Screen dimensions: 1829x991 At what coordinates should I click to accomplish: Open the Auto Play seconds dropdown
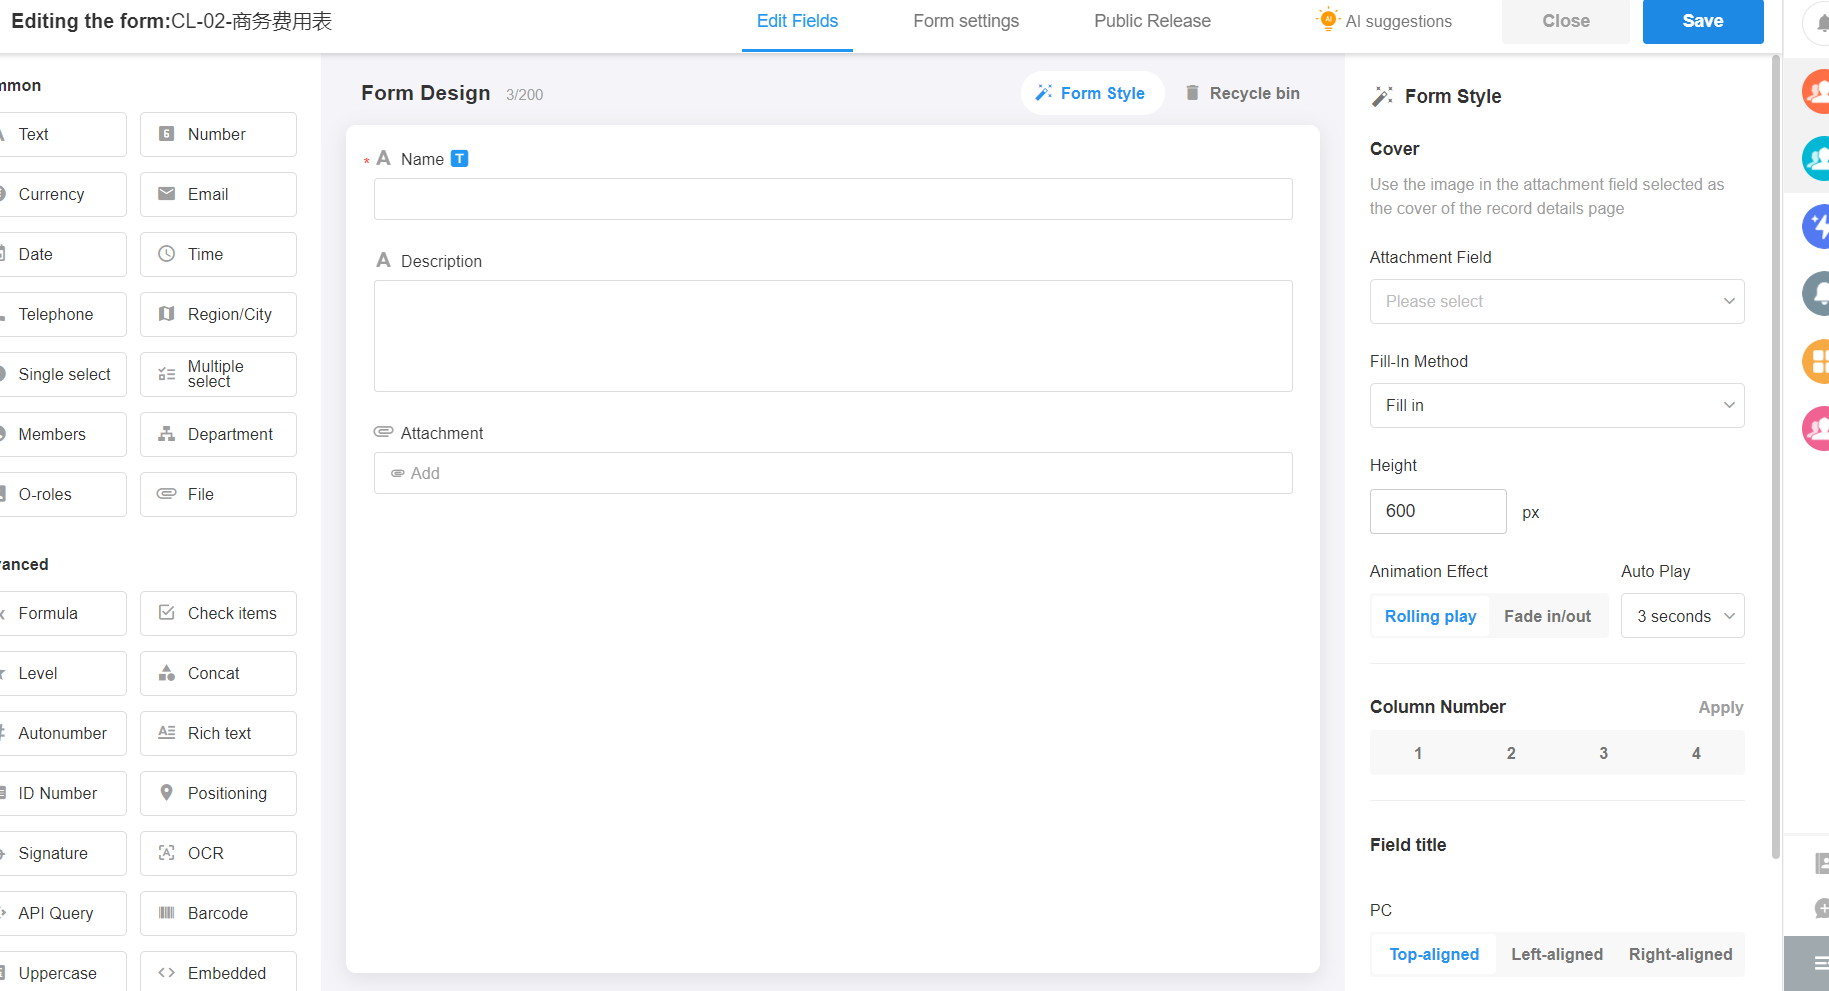1683,616
